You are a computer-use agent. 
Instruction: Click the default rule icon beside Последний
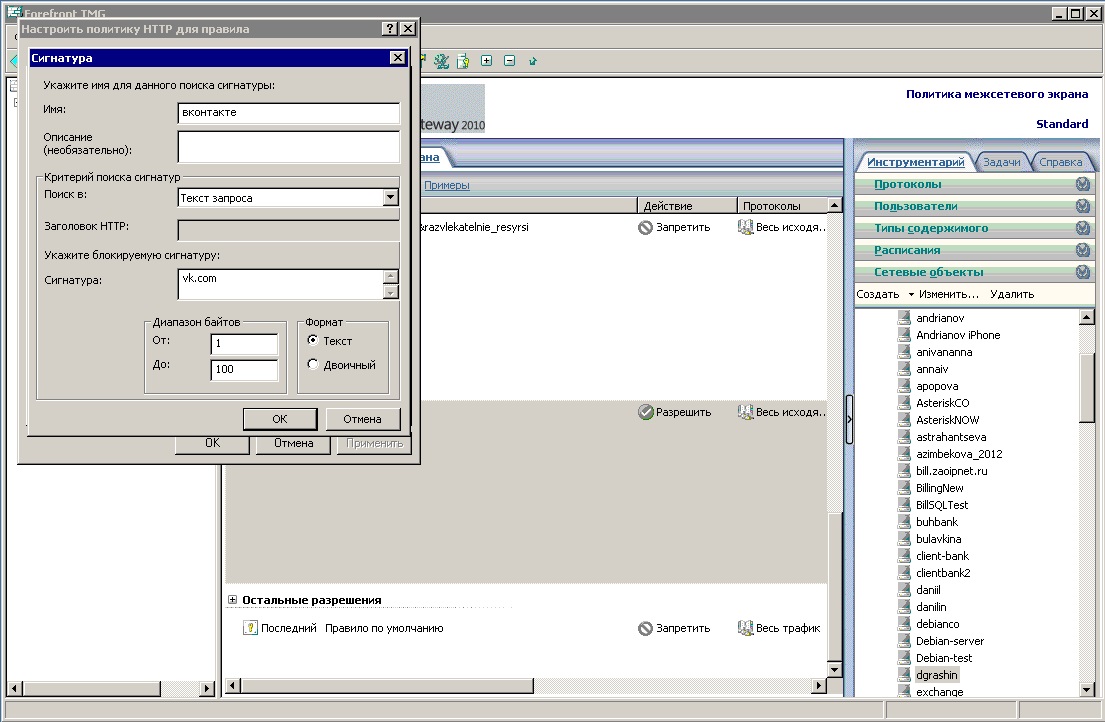click(x=251, y=628)
